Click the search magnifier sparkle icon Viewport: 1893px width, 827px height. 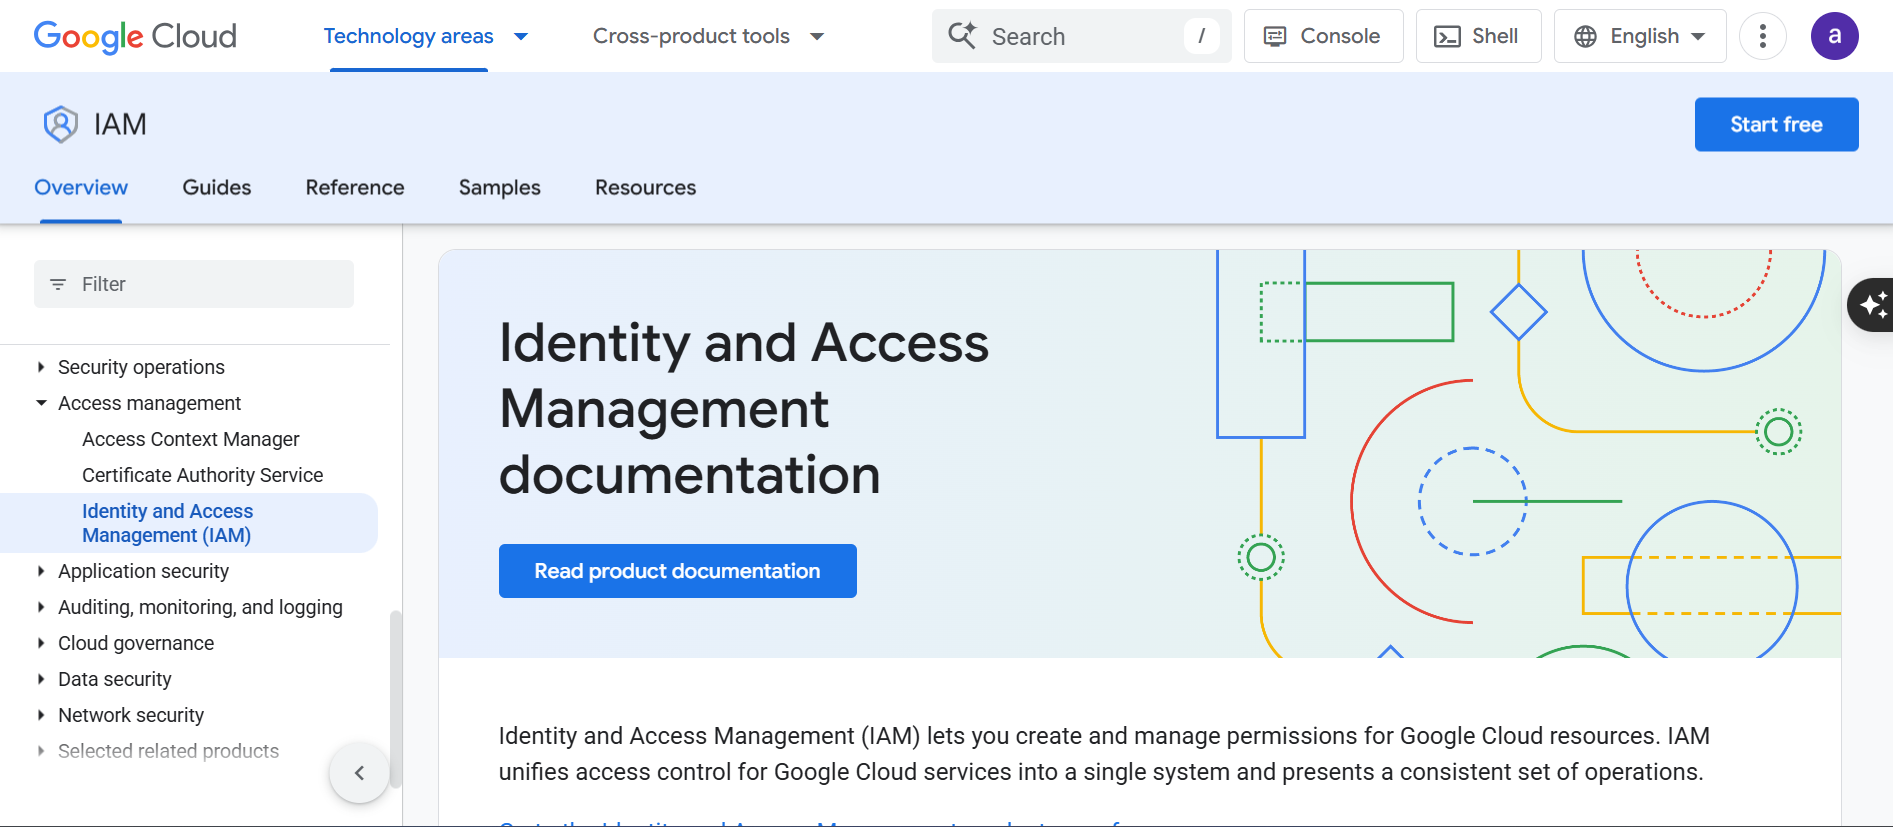(962, 36)
